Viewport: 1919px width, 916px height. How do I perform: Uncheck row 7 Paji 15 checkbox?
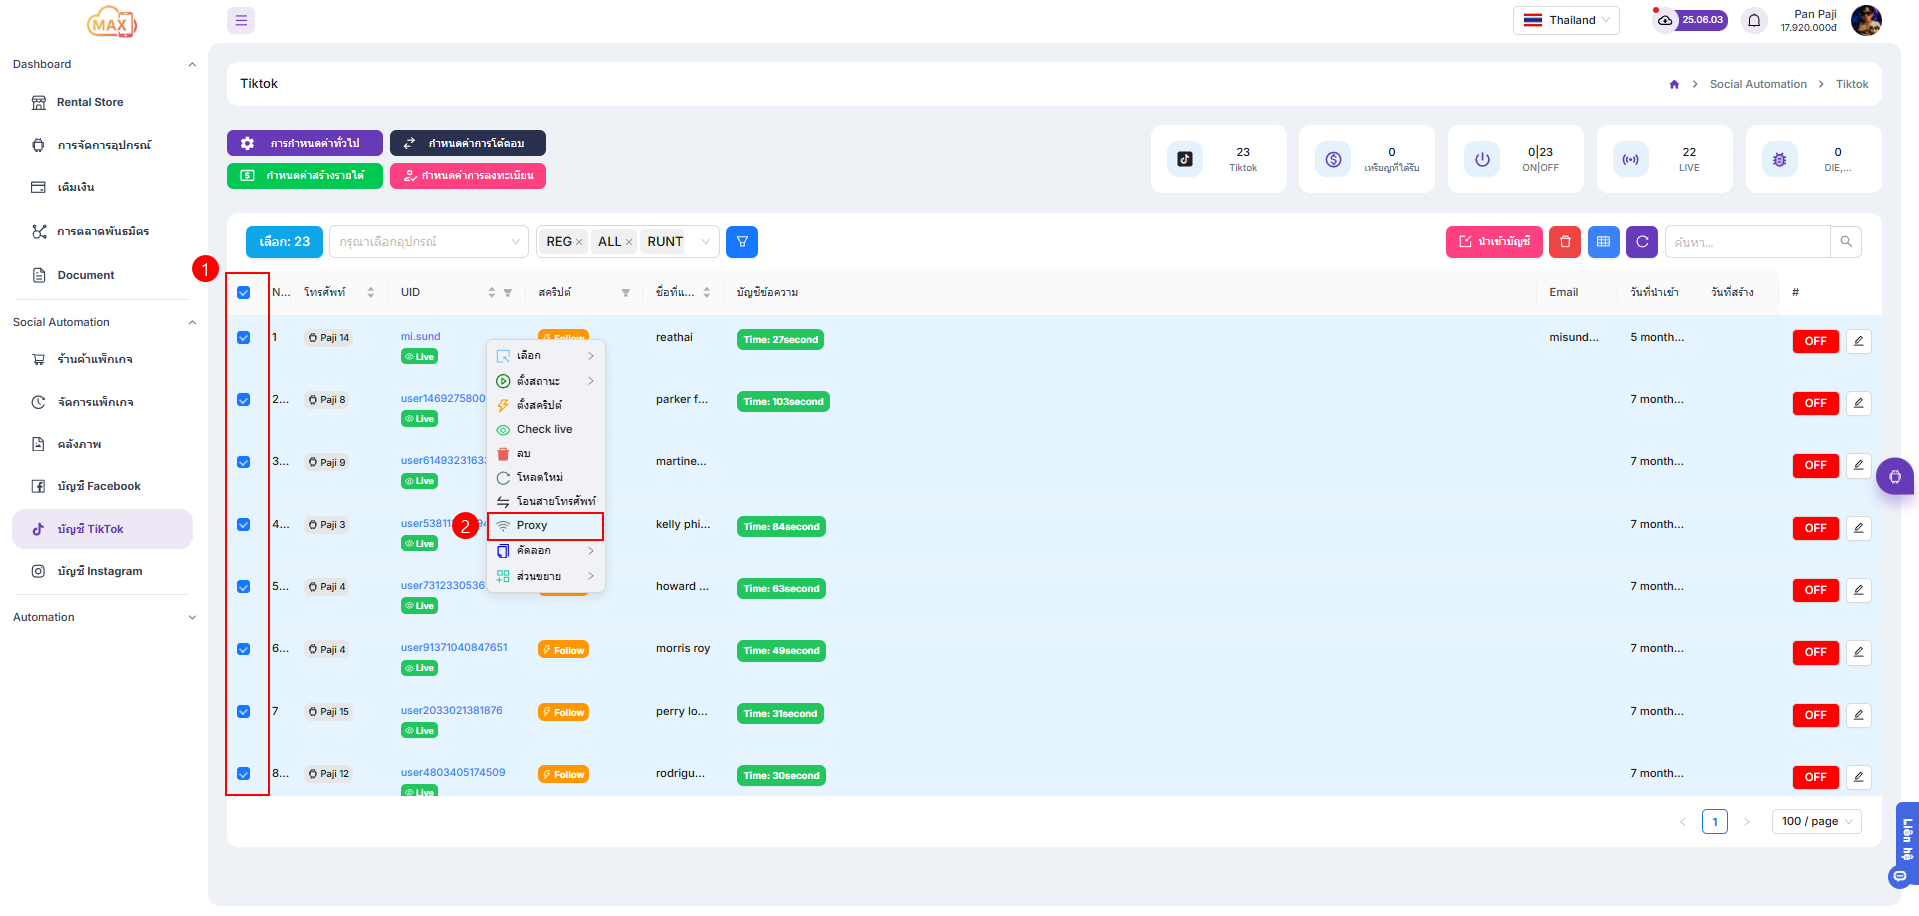pyautogui.click(x=244, y=712)
